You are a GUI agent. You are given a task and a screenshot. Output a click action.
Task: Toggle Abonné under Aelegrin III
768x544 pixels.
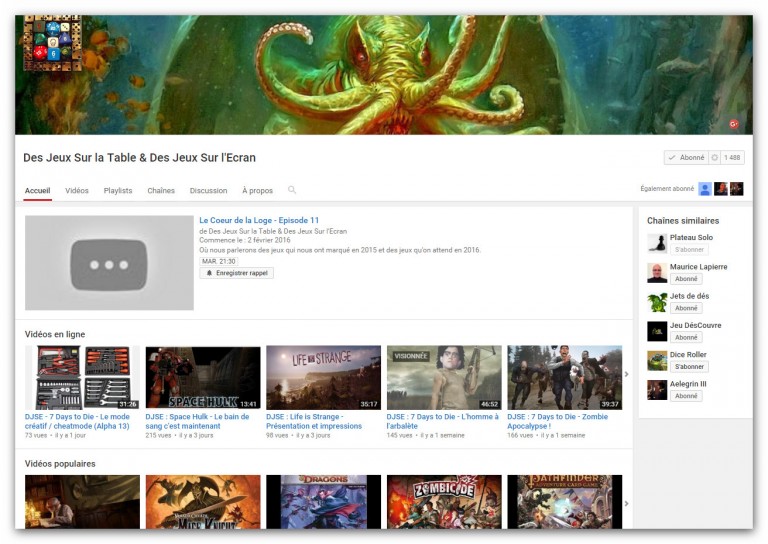point(686,396)
